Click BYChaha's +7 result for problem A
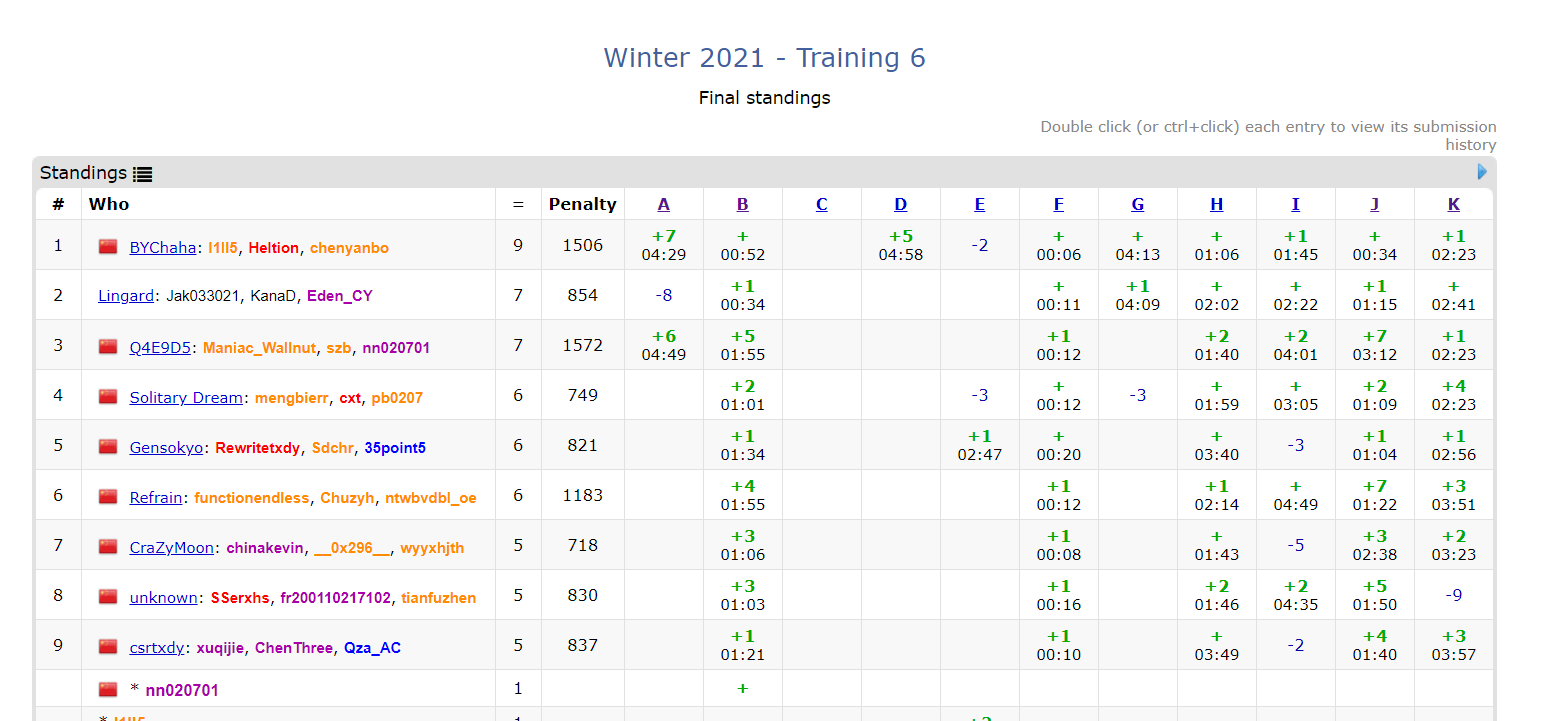 click(x=663, y=237)
